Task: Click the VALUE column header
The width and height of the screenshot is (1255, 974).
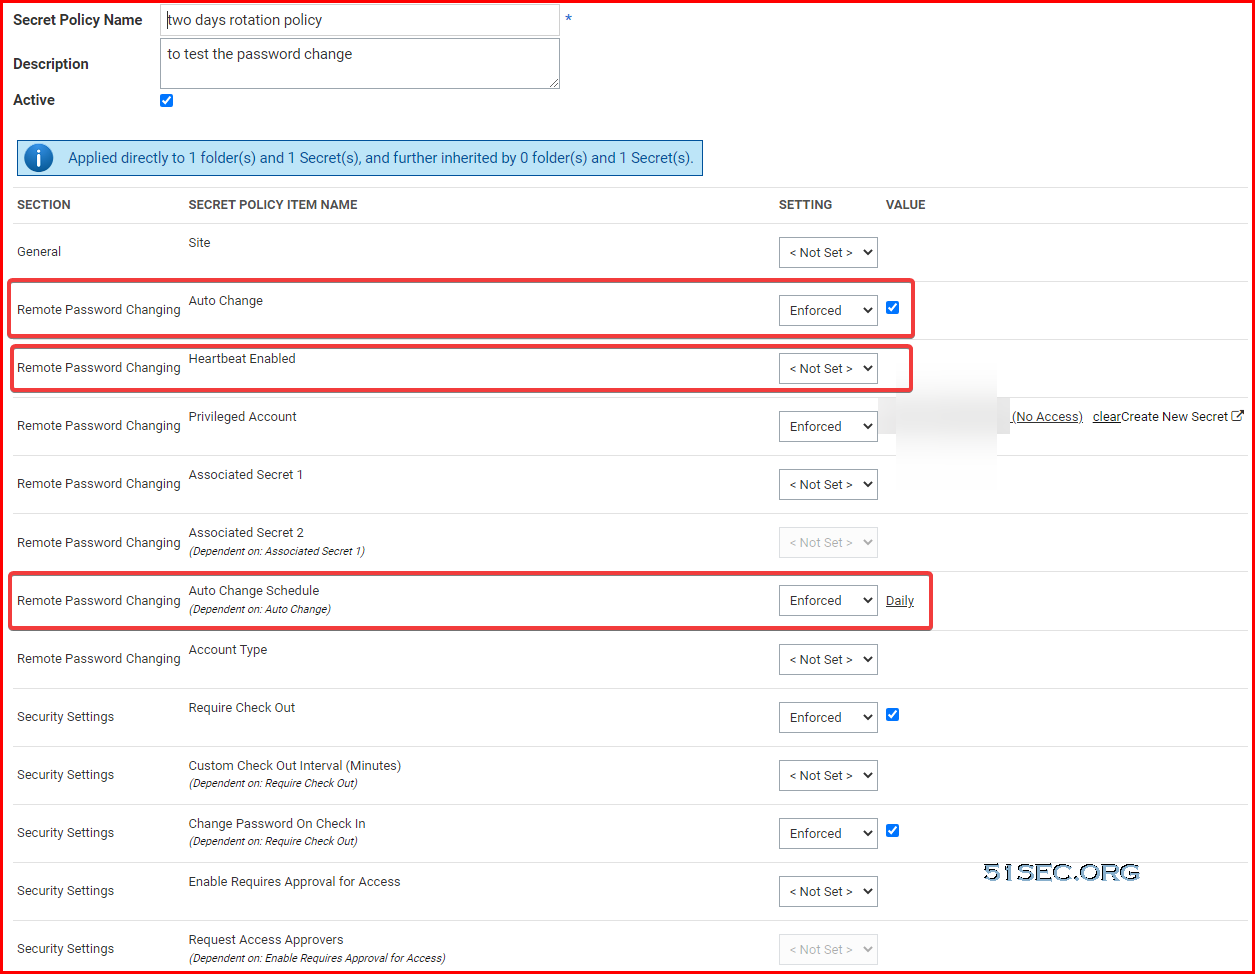Action: coord(906,205)
